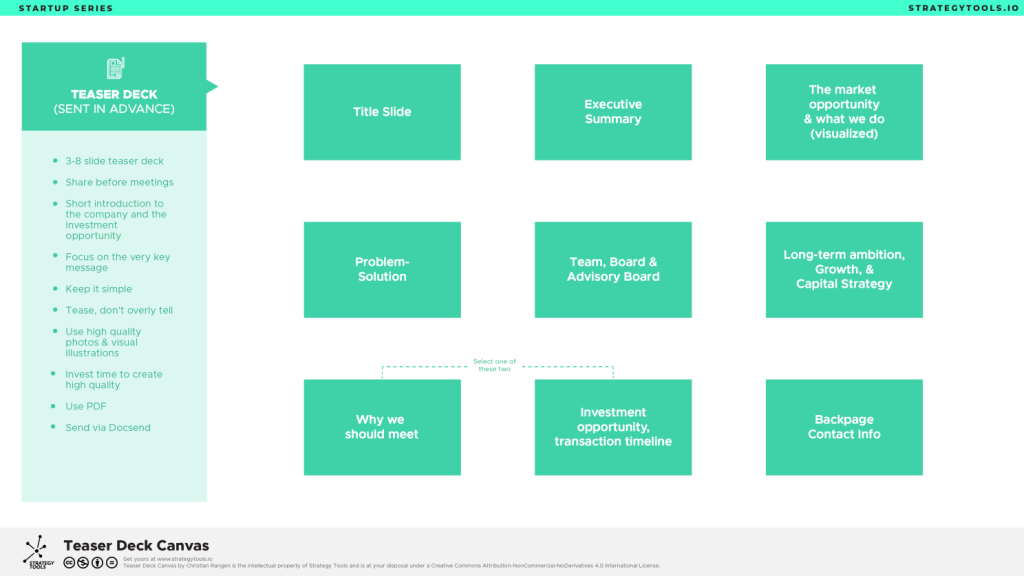Click the STARTUP SERIES header label
This screenshot has width=1024, height=576.
[66, 8]
